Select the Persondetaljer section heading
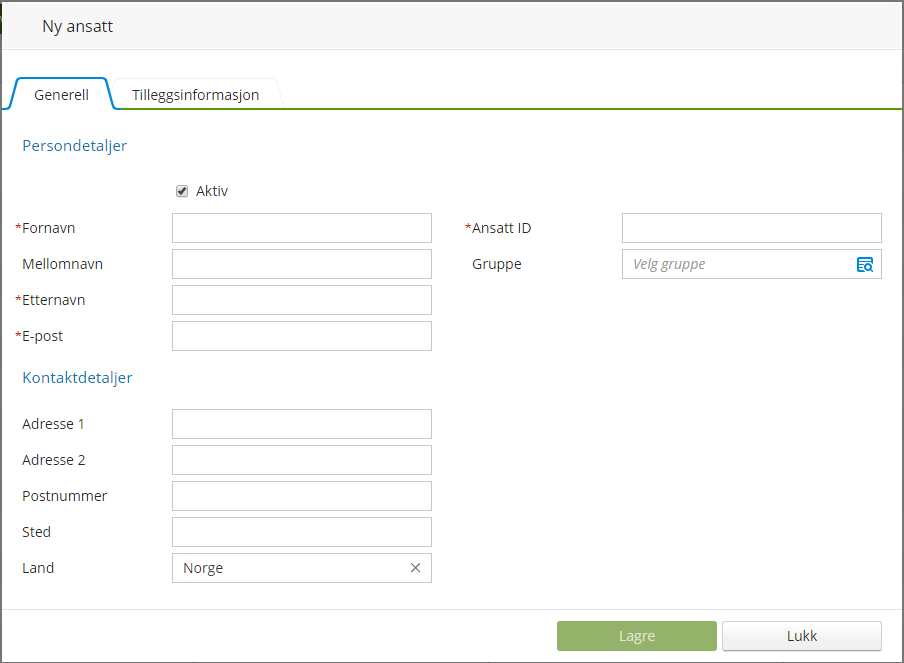904x663 pixels. (74, 146)
